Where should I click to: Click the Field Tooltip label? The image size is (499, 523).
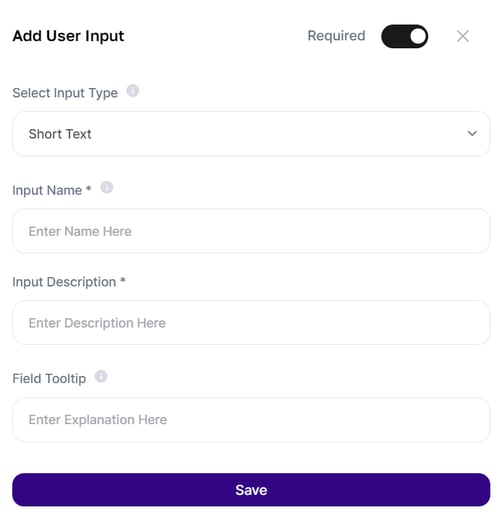point(49,379)
